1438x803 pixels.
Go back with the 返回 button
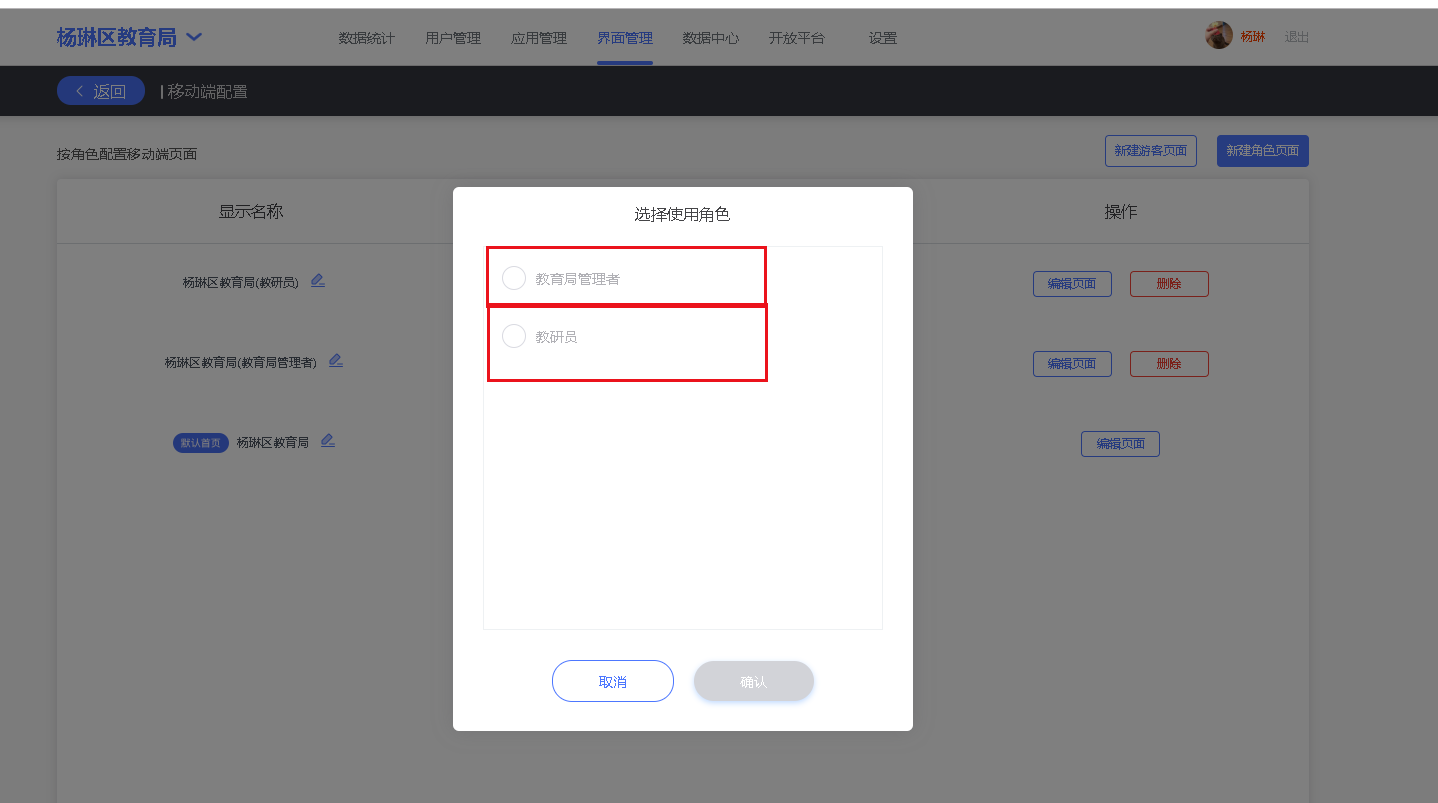(101, 91)
